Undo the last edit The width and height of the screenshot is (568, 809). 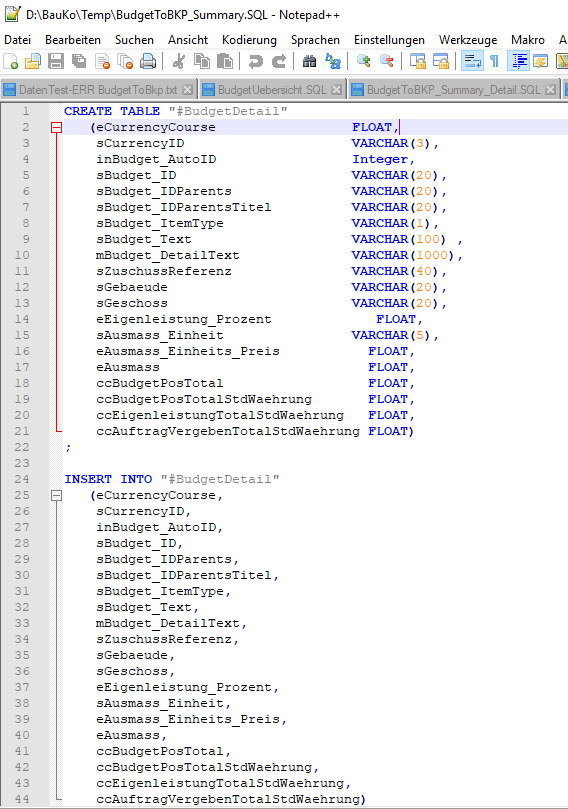click(x=255, y=61)
